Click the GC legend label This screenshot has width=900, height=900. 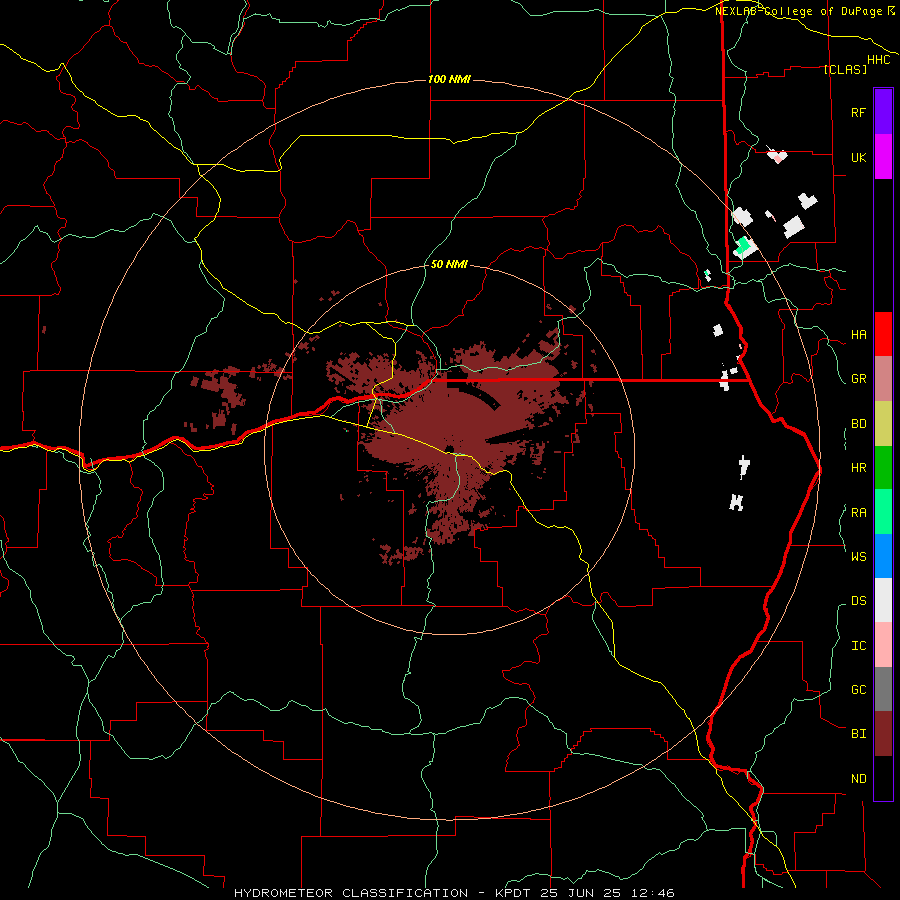pos(858,689)
